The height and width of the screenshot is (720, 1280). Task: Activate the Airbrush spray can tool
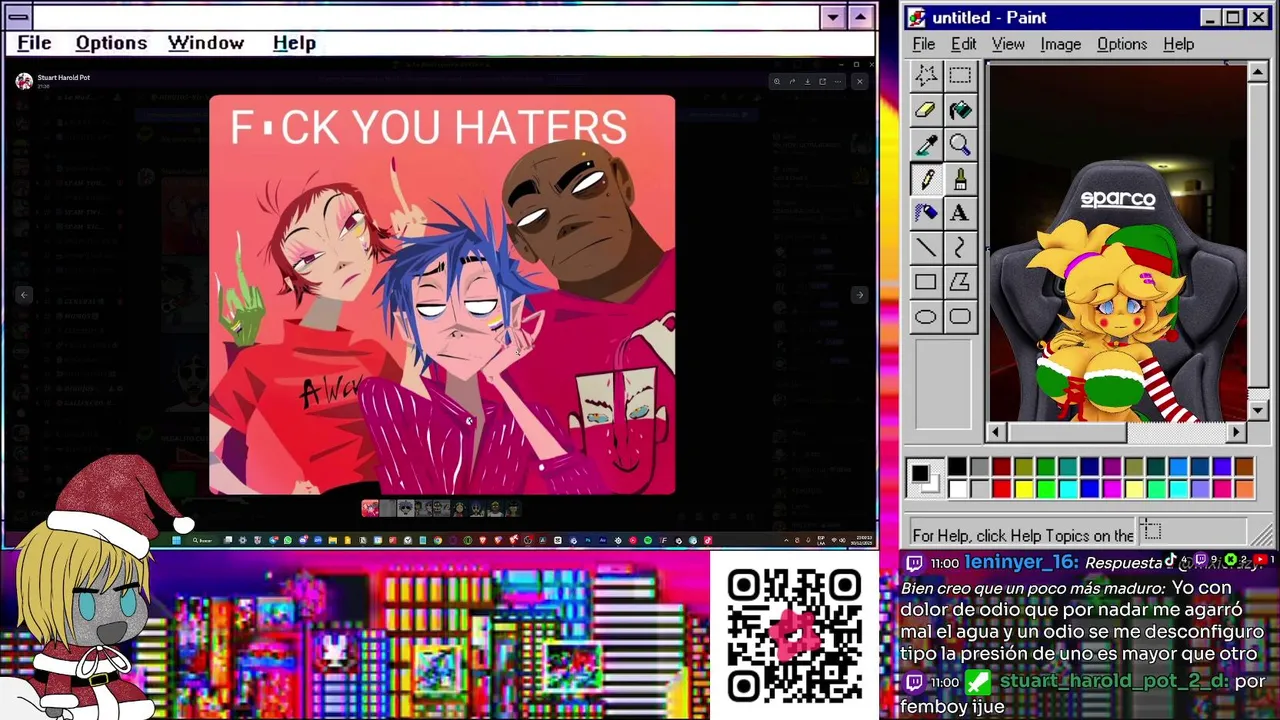[926, 213]
